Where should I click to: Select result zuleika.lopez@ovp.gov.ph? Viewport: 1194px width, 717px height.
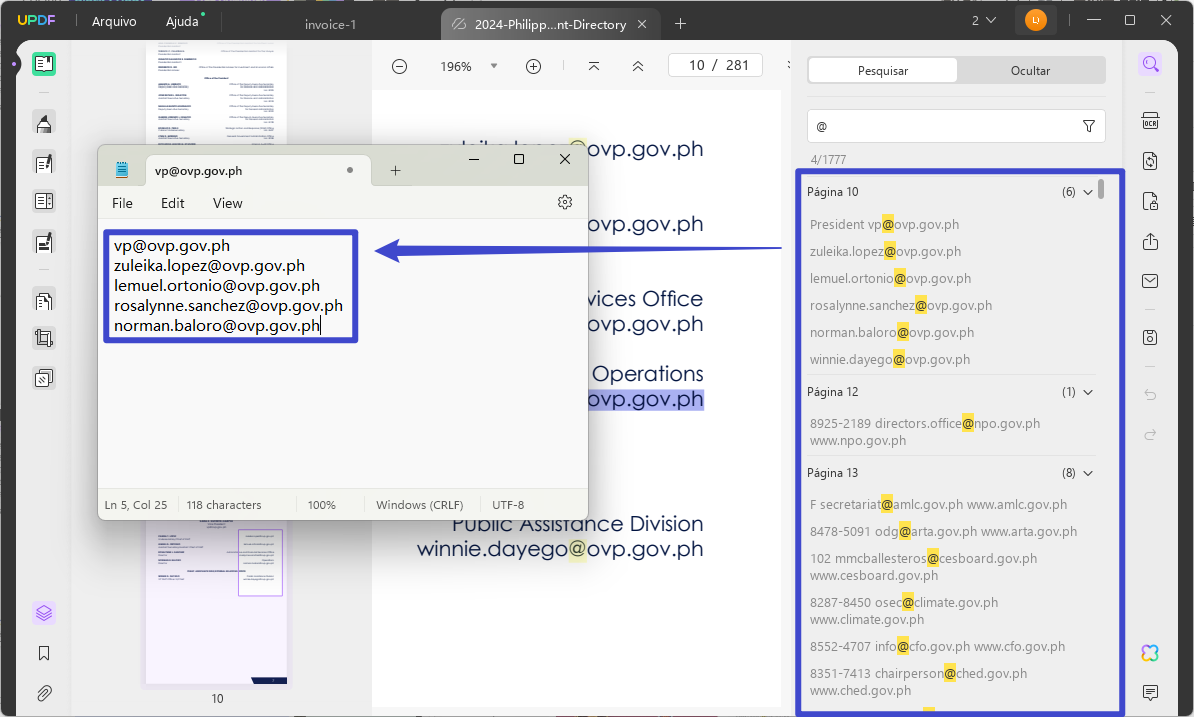point(885,251)
